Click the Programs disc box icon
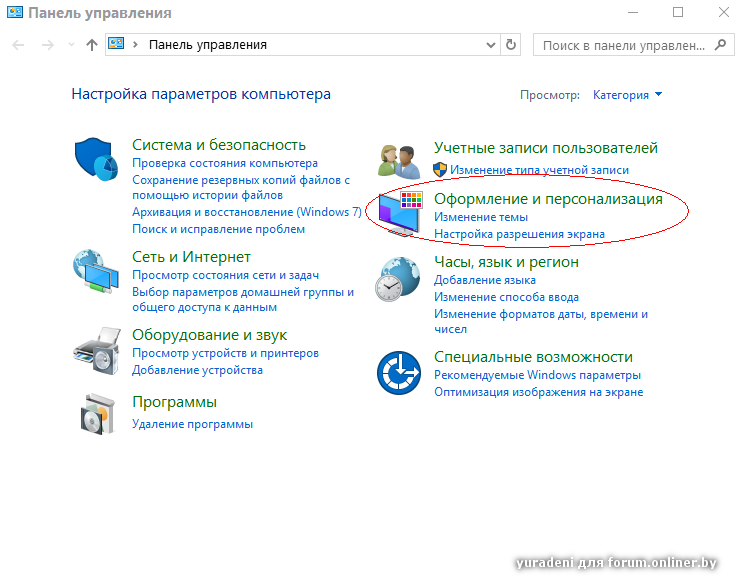739x586 pixels. click(x=98, y=414)
